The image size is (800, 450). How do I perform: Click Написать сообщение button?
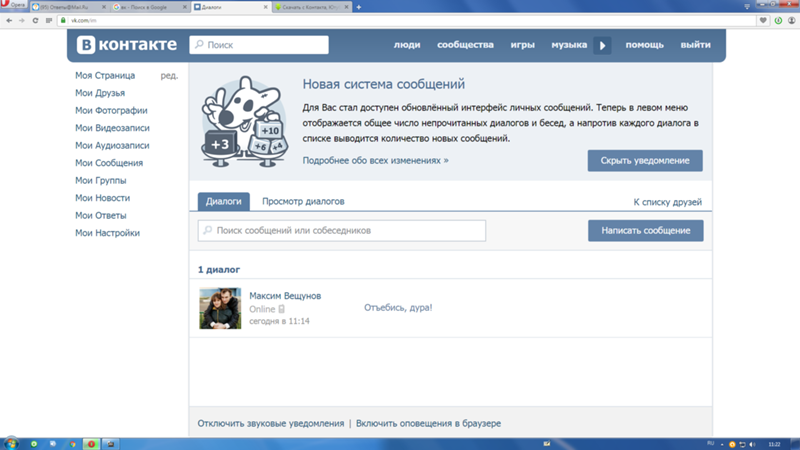(x=645, y=231)
